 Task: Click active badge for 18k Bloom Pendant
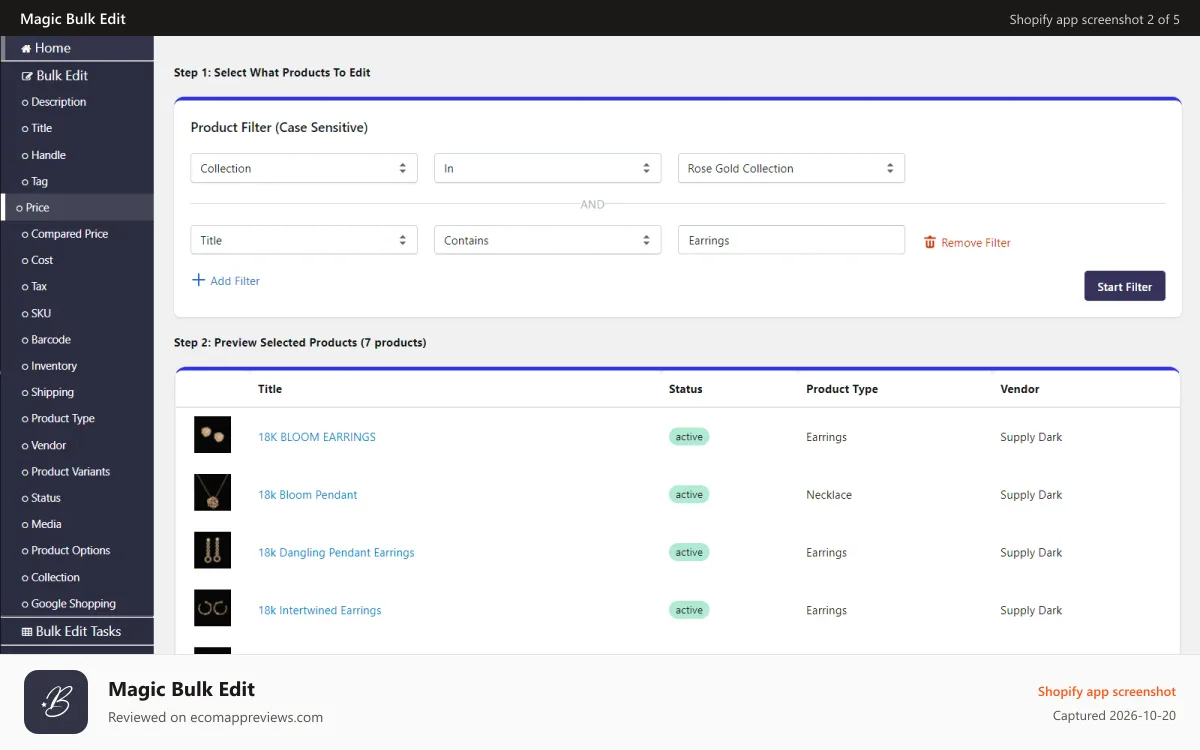click(689, 495)
